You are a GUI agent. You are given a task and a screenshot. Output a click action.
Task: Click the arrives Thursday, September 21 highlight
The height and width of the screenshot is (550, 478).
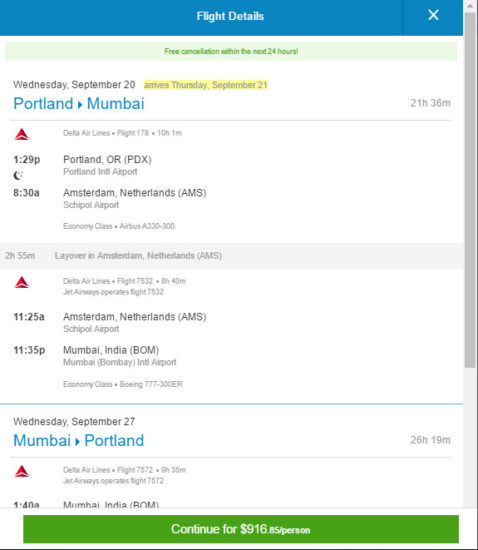click(206, 85)
